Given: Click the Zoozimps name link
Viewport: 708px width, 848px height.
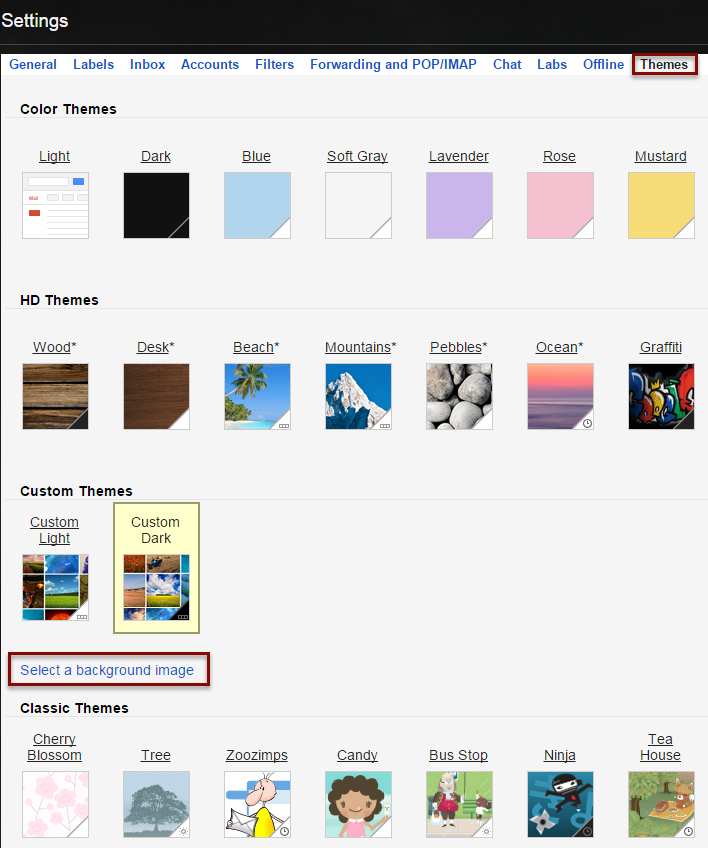Looking at the screenshot, I should click(x=256, y=755).
